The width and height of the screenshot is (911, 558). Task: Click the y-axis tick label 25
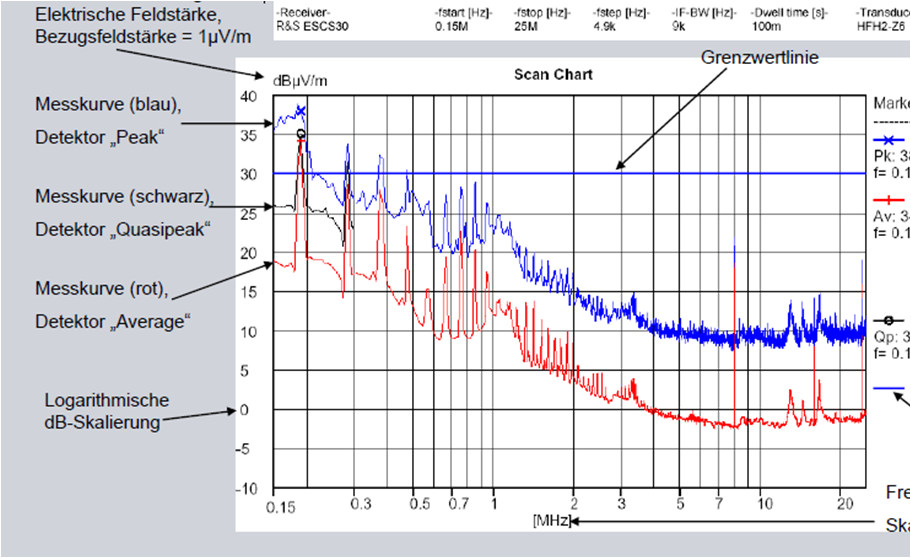[248, 214]
